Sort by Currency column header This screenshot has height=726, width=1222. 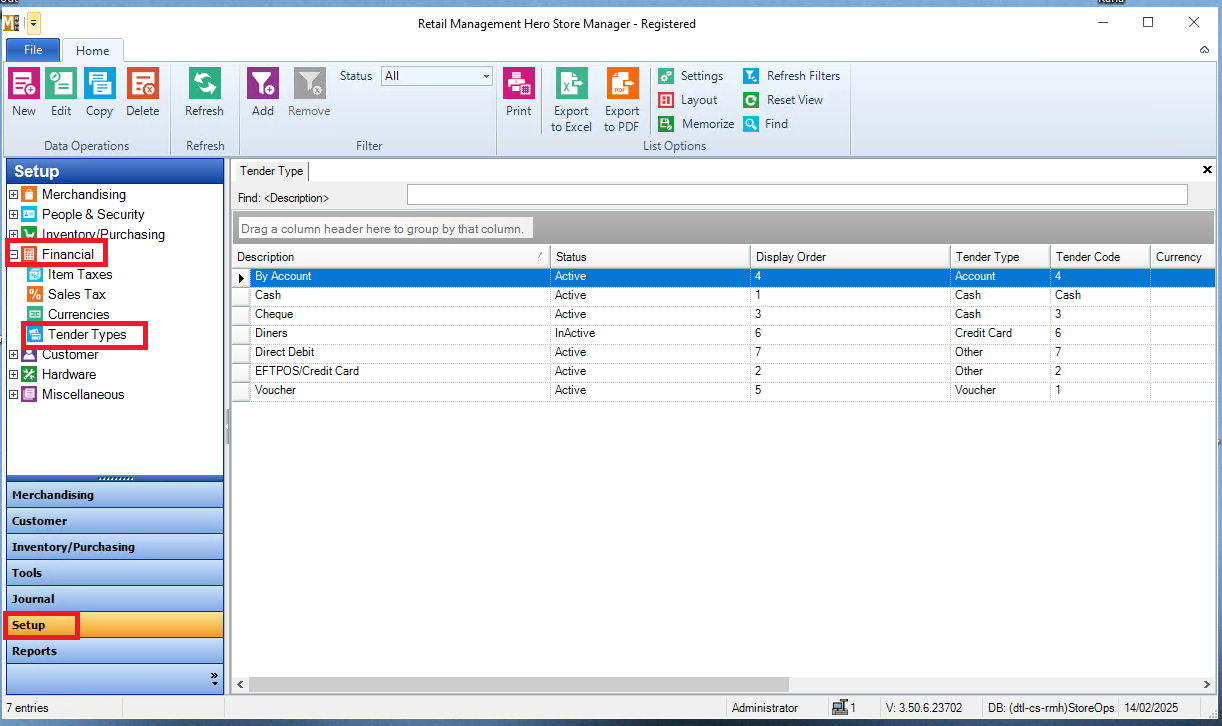1182,257
